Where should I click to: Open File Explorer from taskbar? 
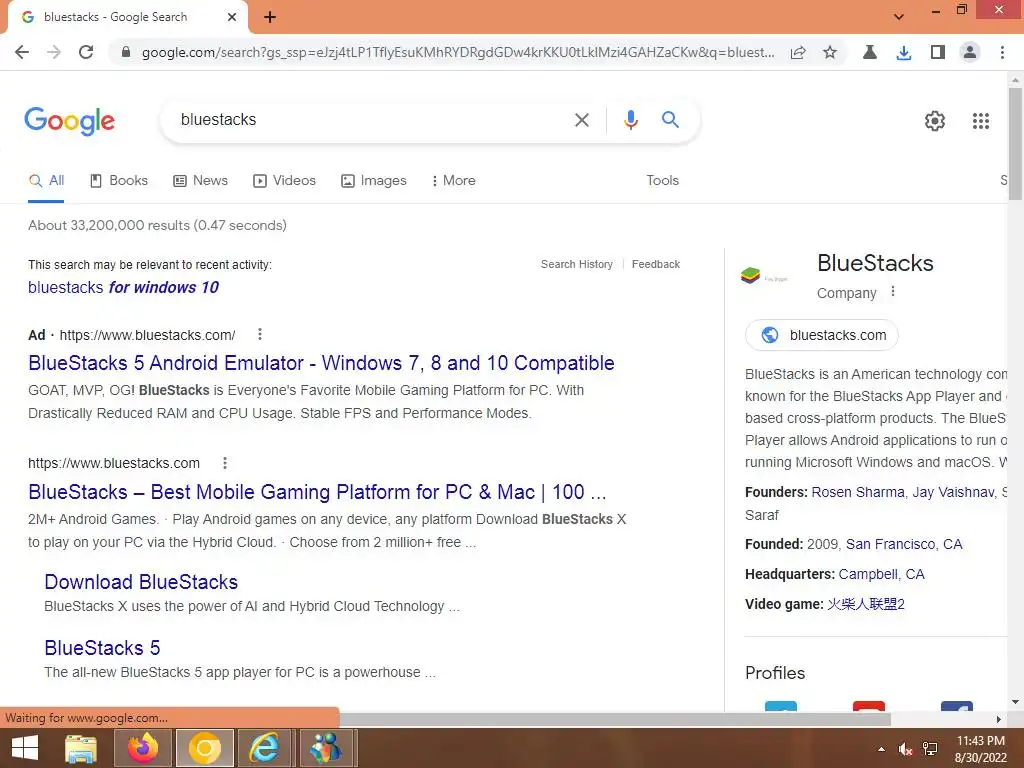coord(81,748)
